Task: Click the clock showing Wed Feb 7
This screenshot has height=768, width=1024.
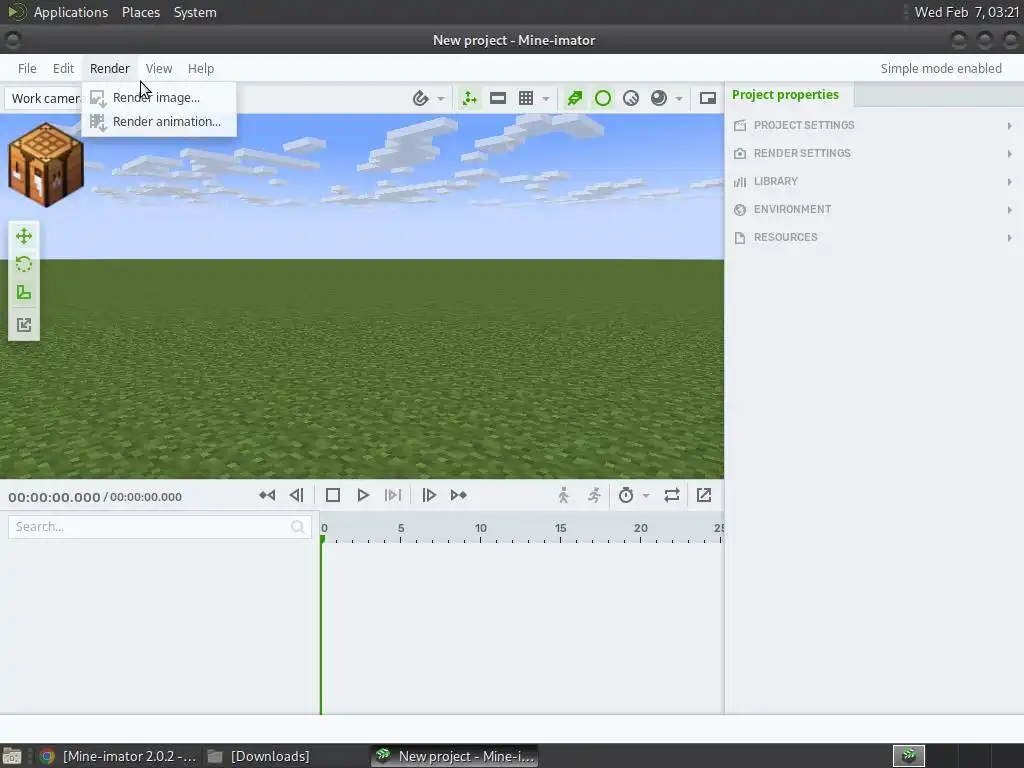Action: tap(967, 12)
